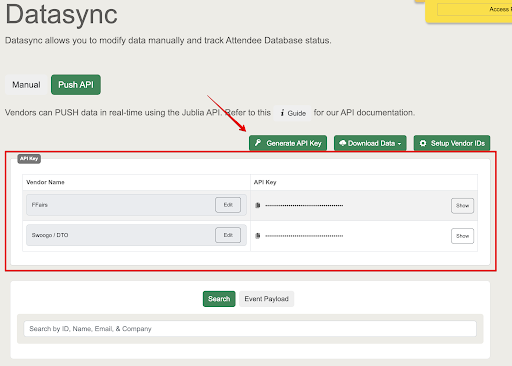Click the Setup Vendor IDs button

[x=452, y=143]
